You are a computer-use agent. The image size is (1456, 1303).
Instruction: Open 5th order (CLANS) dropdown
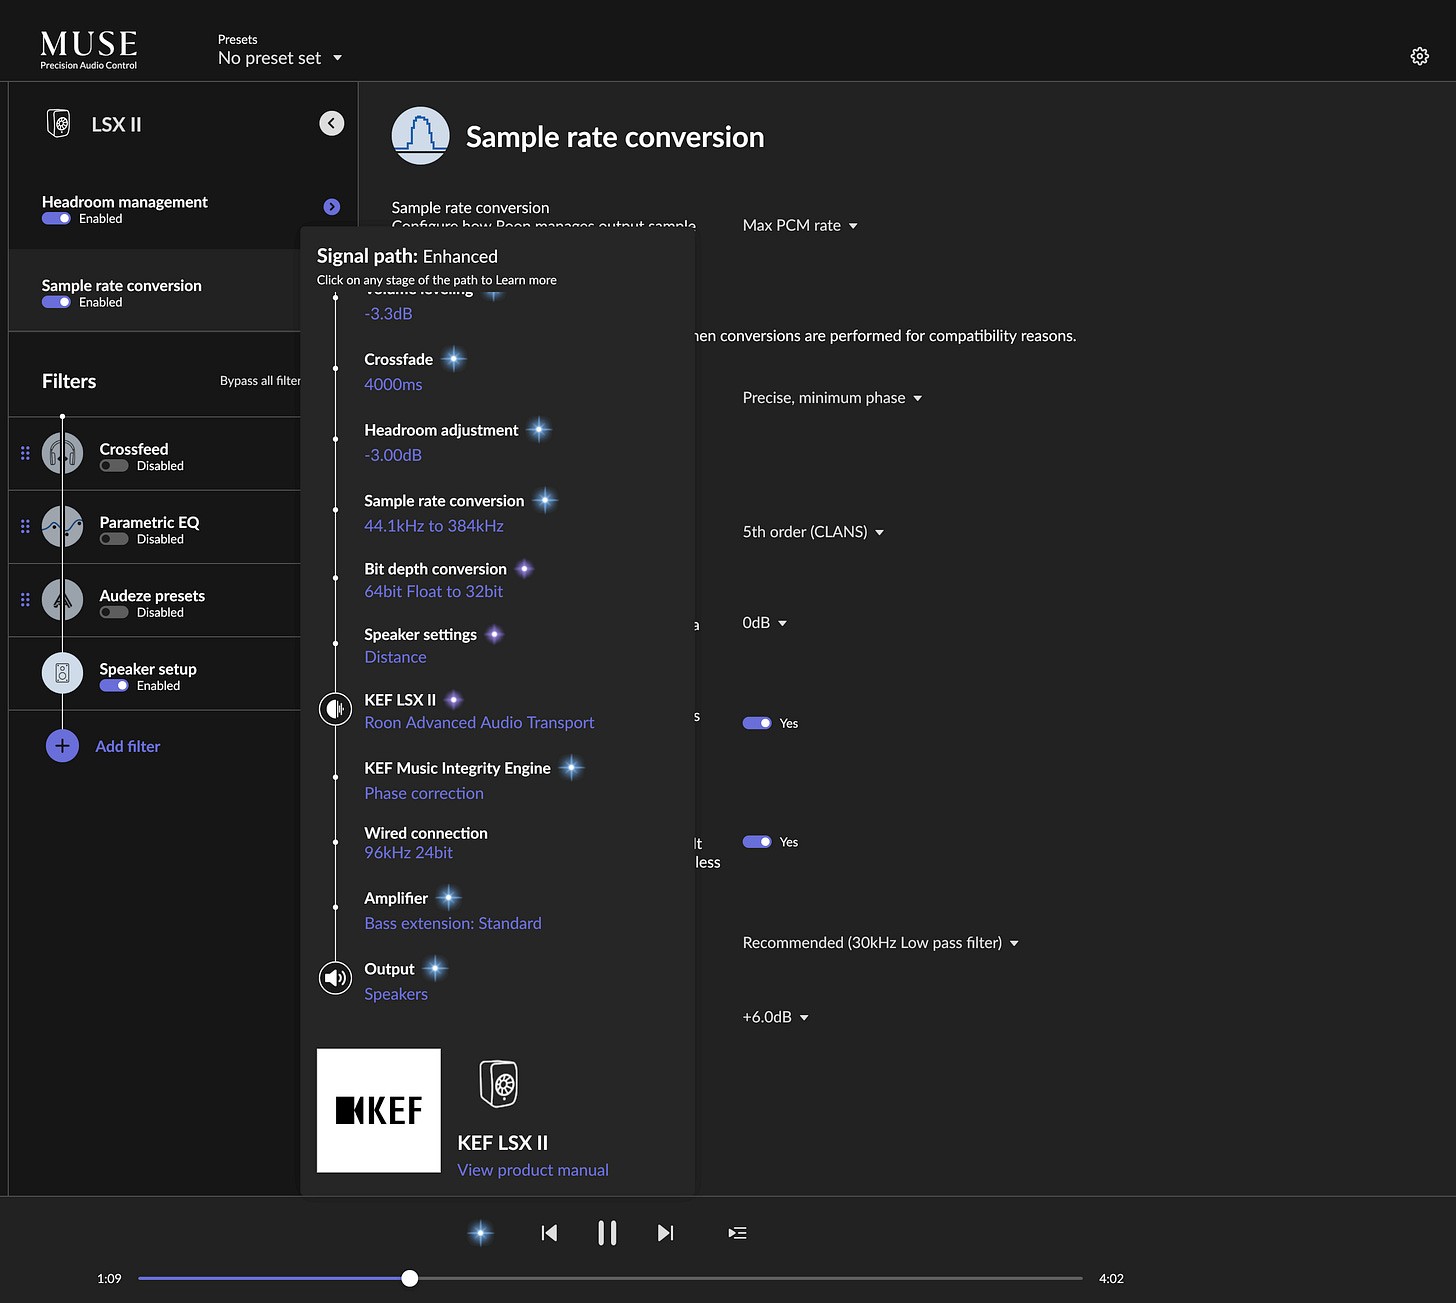813,532
